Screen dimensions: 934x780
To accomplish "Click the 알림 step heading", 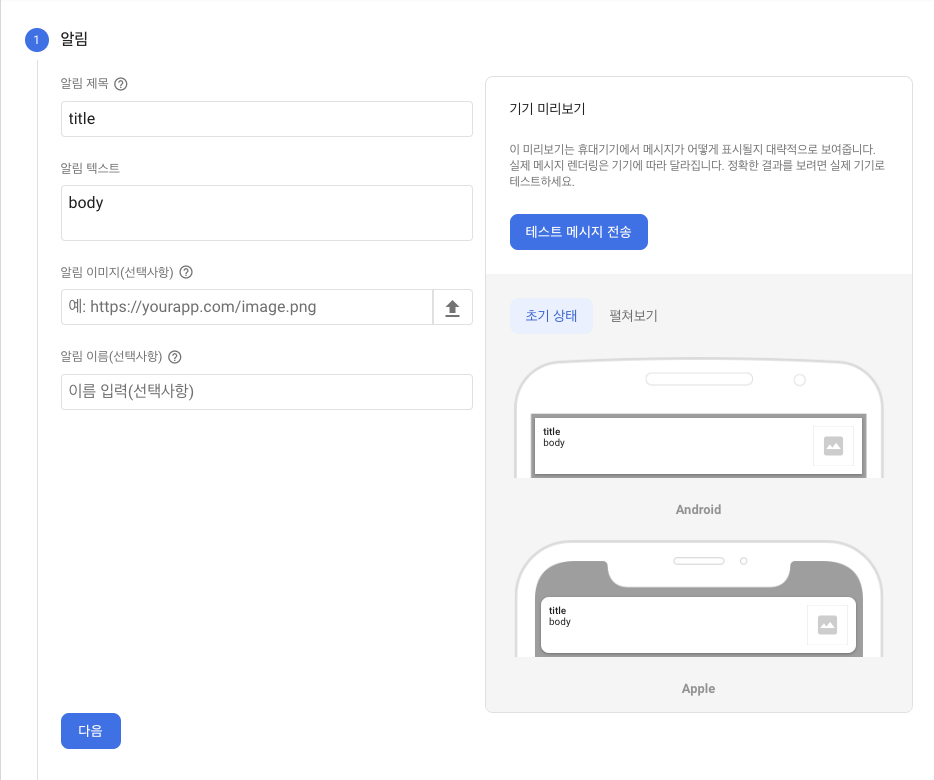I will [x=74, y=39].
